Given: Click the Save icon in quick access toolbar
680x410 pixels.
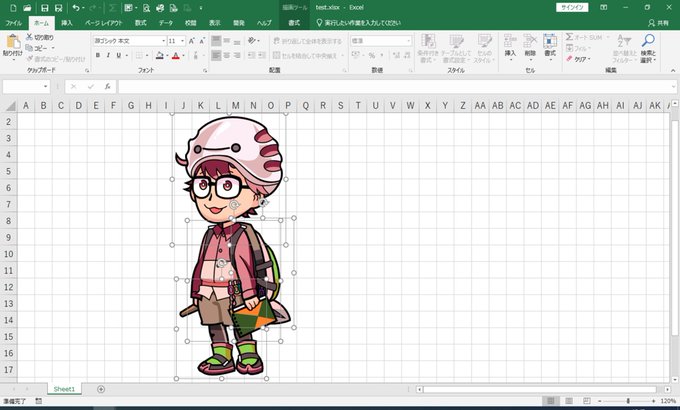Looking at the screenshot, I should coord(45,8).
